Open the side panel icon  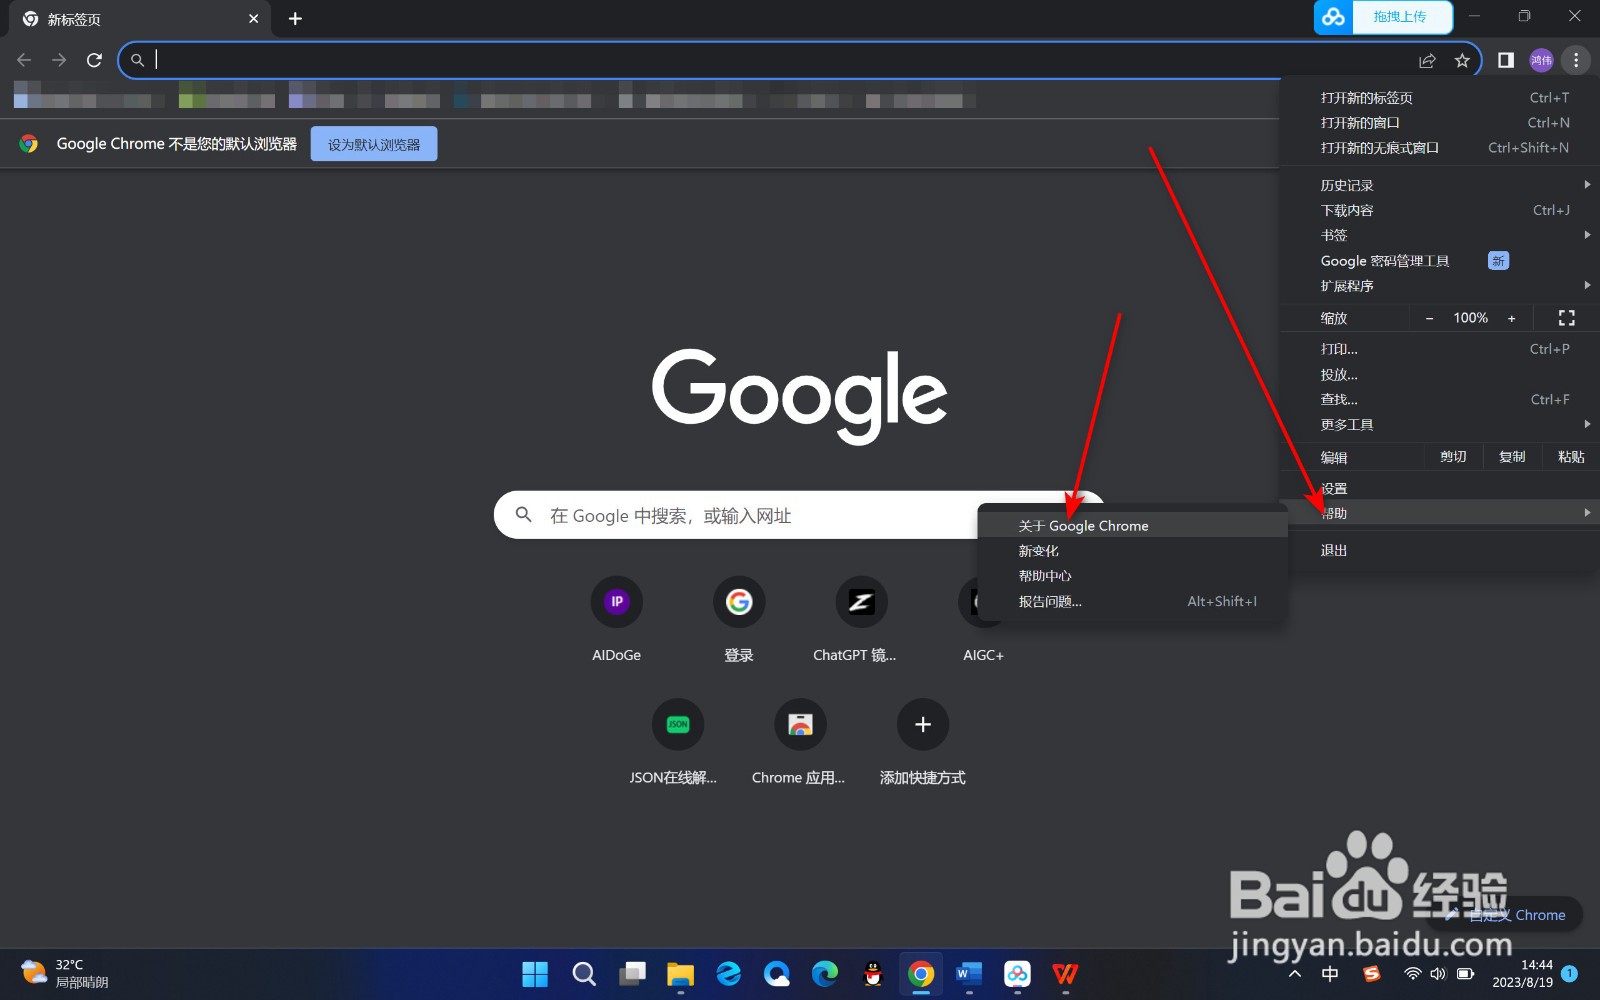1505,60
